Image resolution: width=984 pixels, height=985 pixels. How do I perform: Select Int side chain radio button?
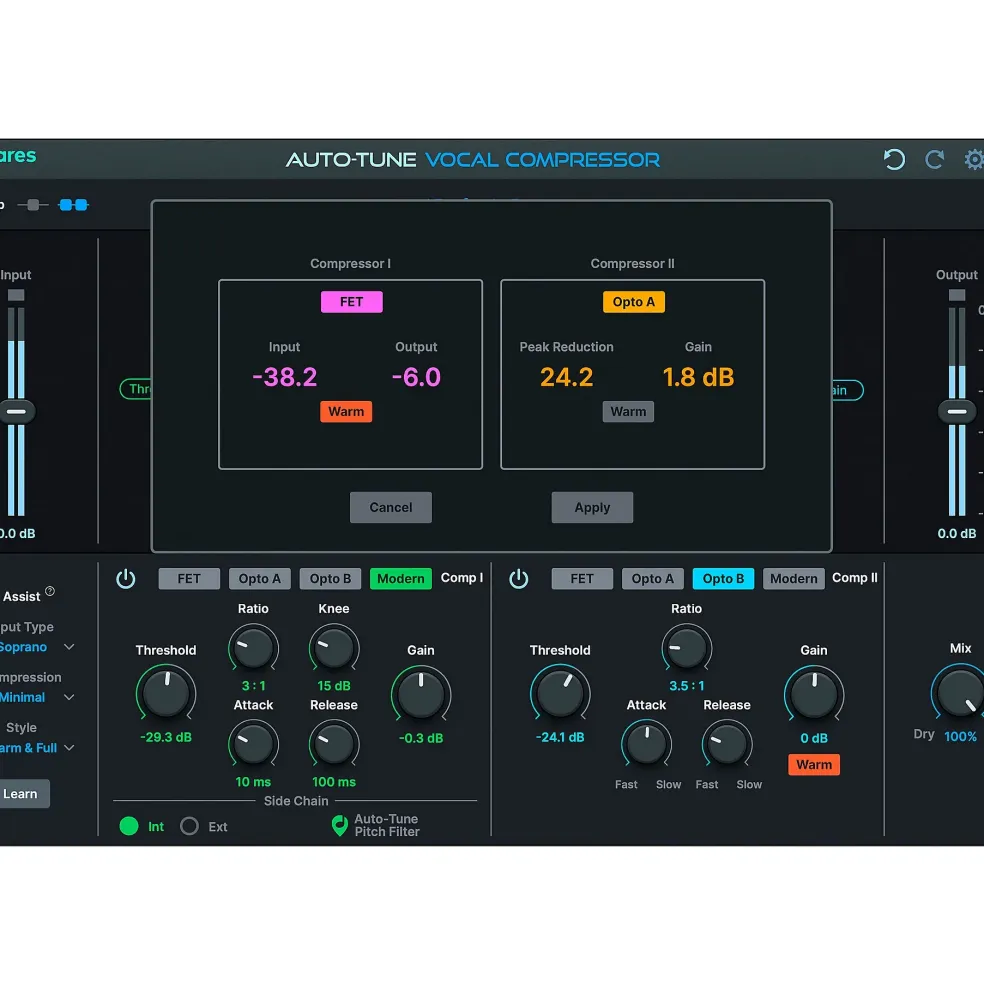click(x=129, y=826)
